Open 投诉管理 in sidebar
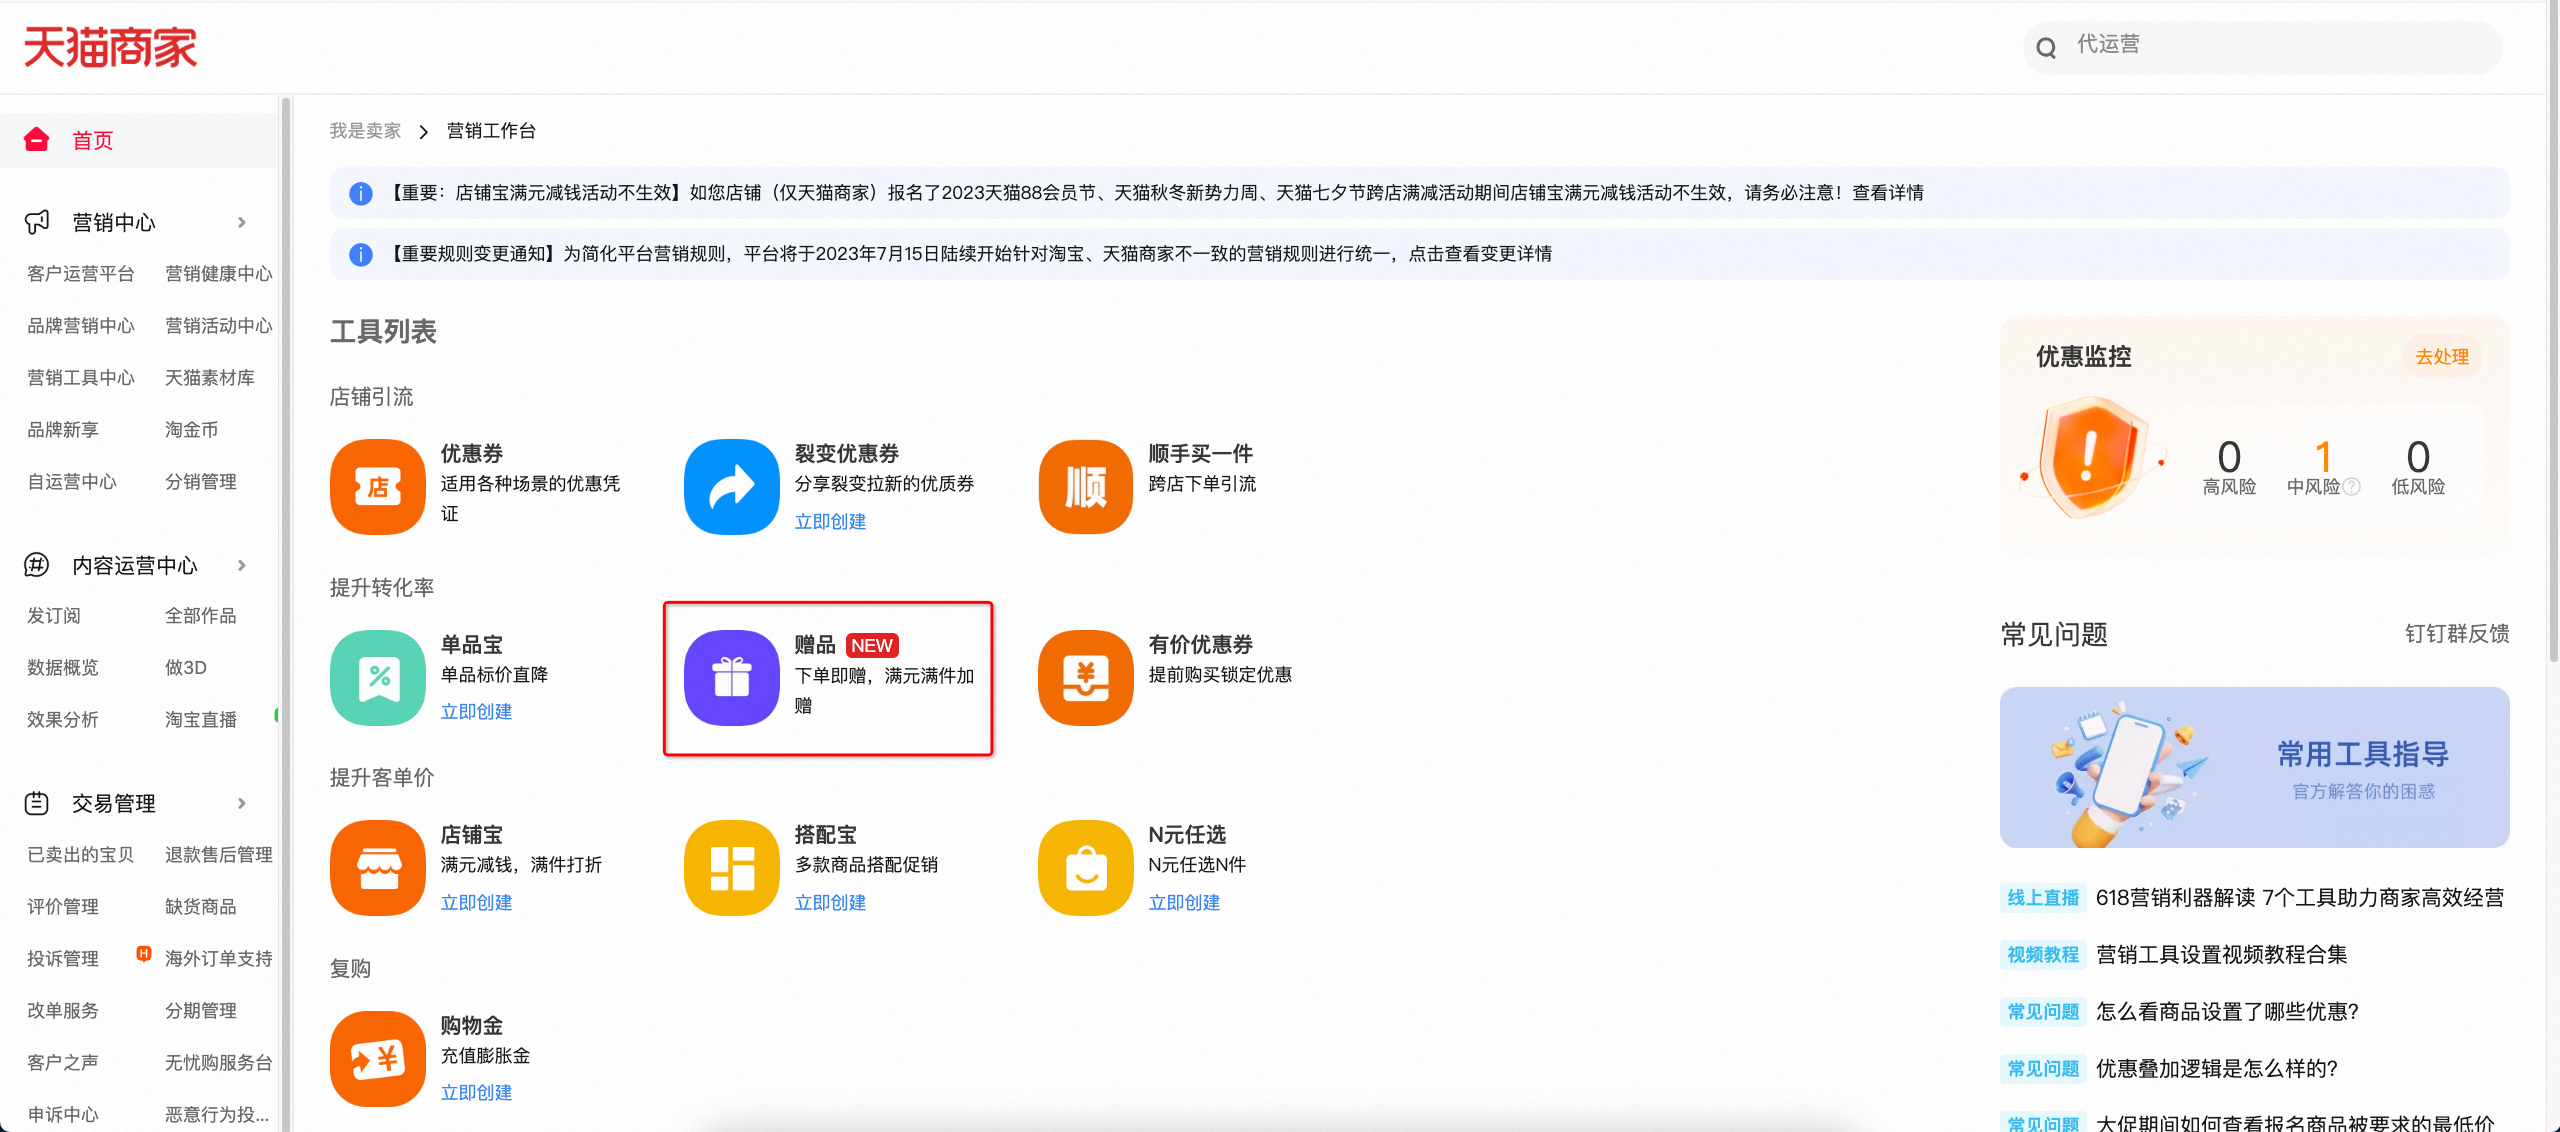Image resolution: width=2560 pixels, height=1132 pixels. [63, 959]
